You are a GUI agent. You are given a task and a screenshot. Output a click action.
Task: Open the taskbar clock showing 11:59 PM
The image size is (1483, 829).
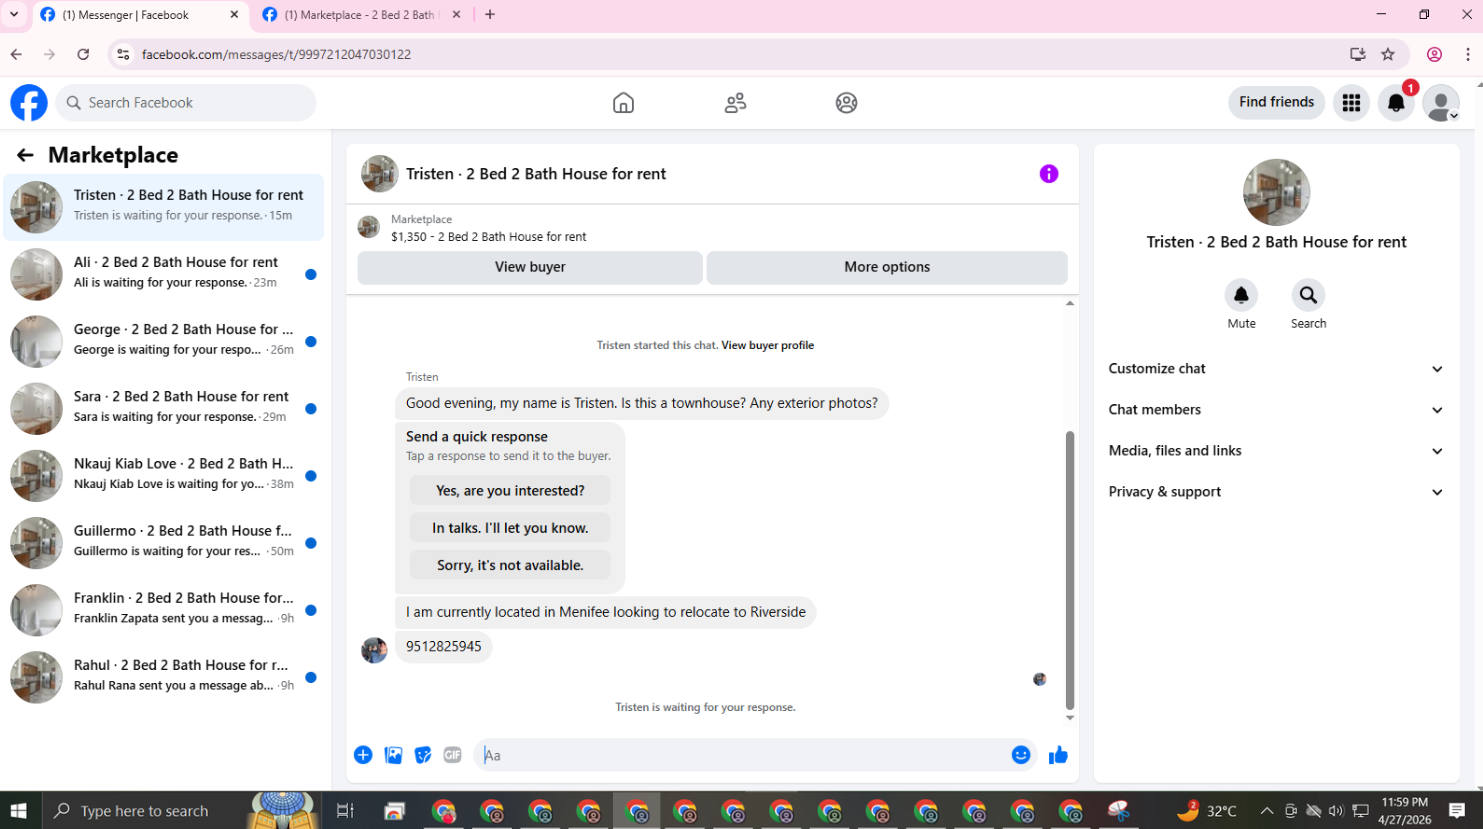(x=1404, y=810)
